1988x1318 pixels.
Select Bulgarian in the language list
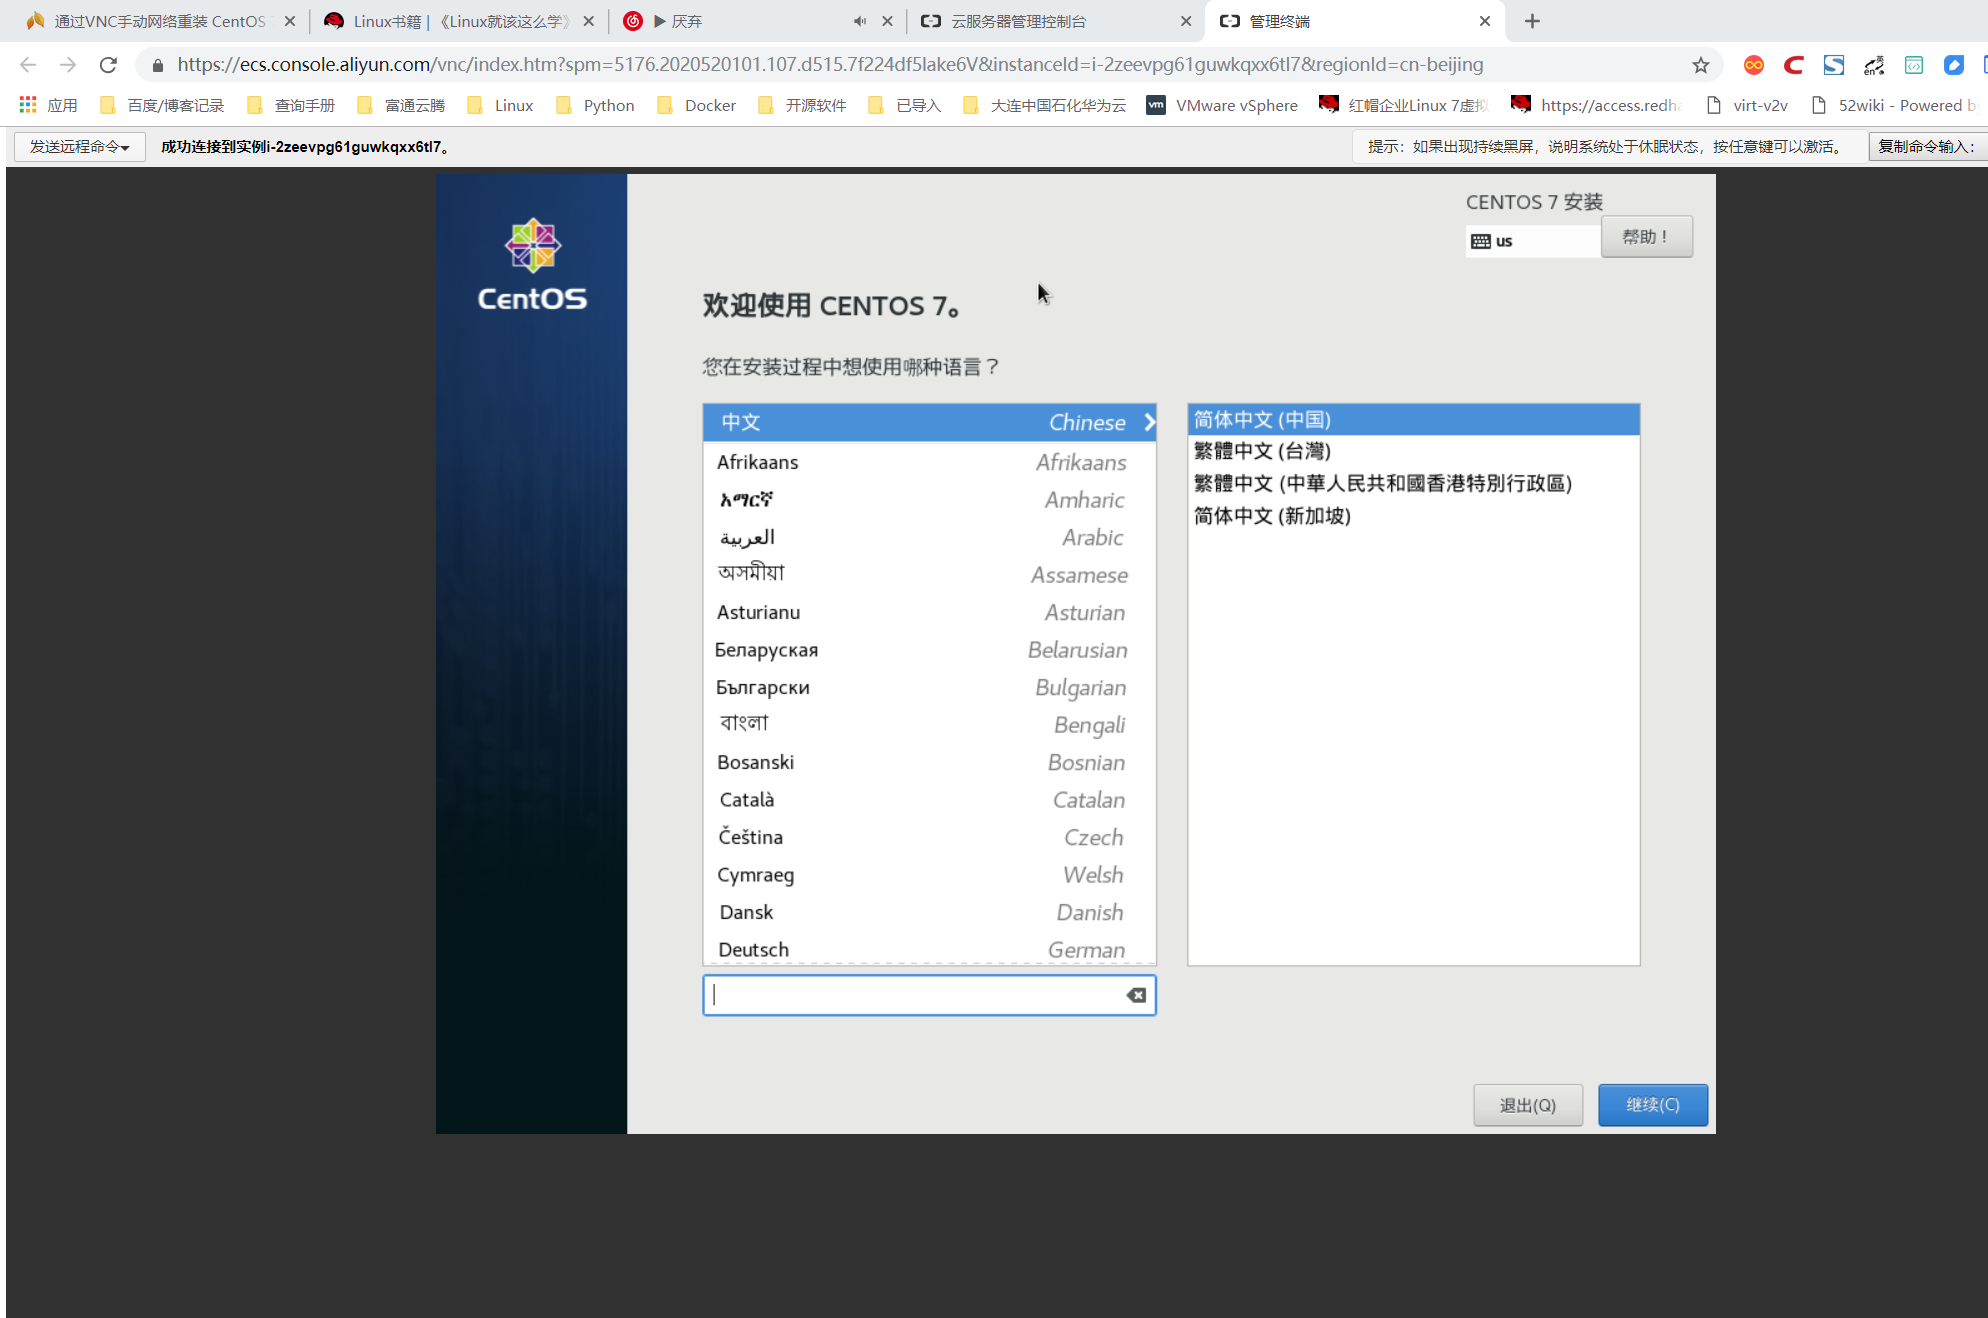click(929, 687)
